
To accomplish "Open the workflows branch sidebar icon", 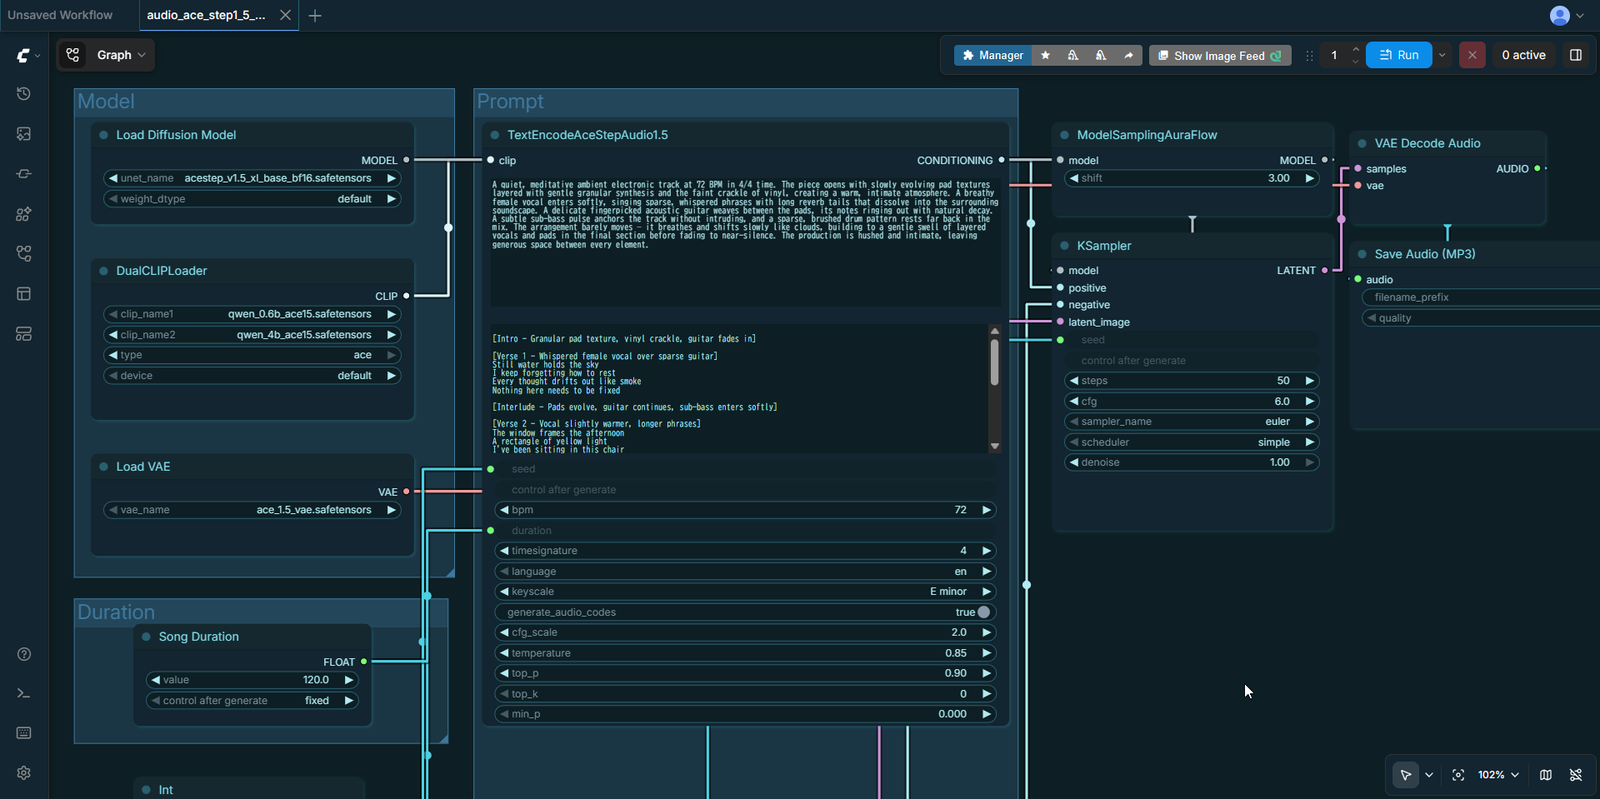I will (x=24, y=254).
